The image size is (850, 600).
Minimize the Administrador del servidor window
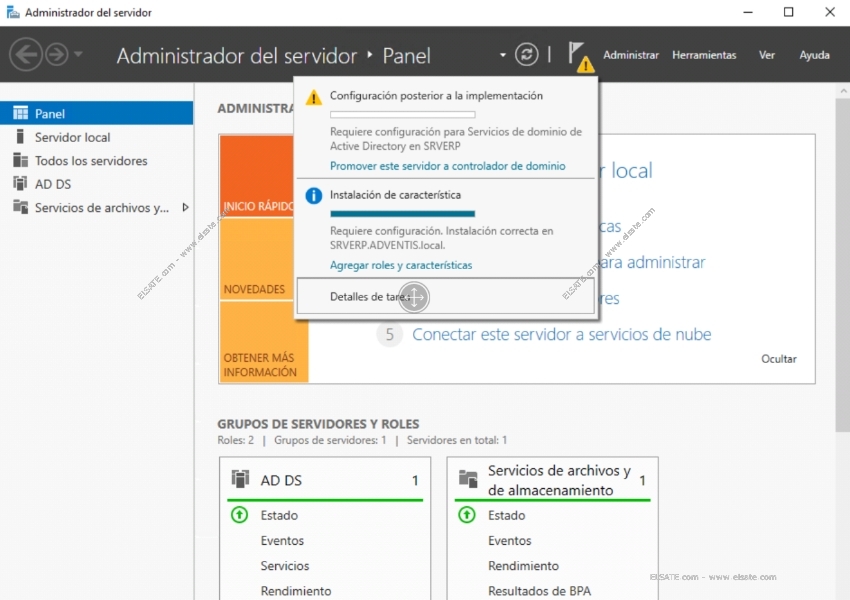pyautogui.click(x=748, y=12)
